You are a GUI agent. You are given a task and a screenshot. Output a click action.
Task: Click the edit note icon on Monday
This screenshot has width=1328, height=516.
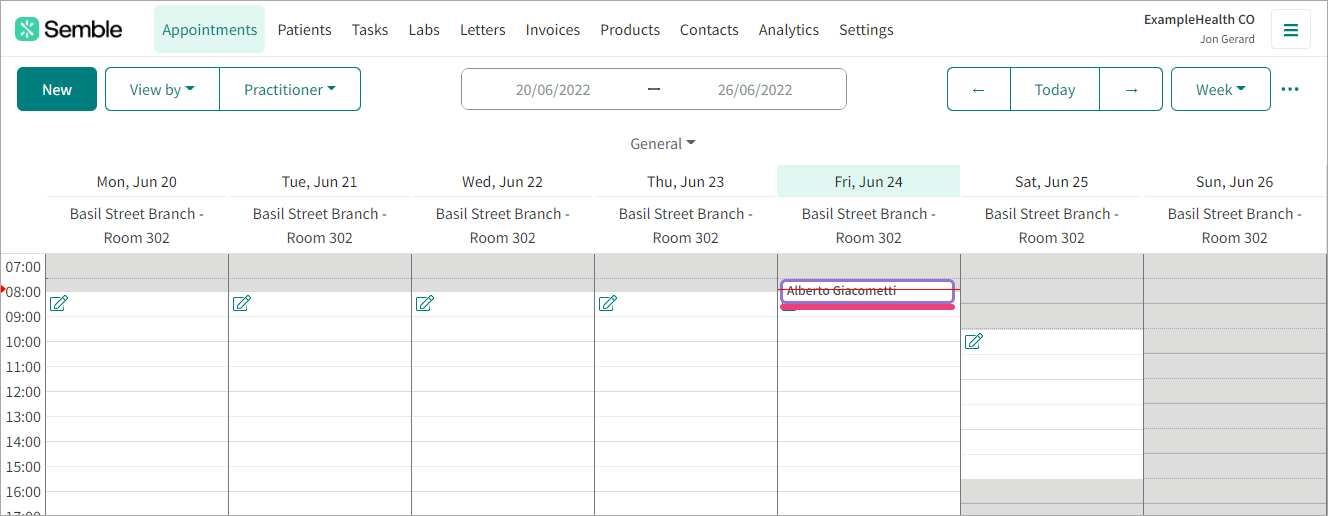pyautogui.click(x=59, y=303)
